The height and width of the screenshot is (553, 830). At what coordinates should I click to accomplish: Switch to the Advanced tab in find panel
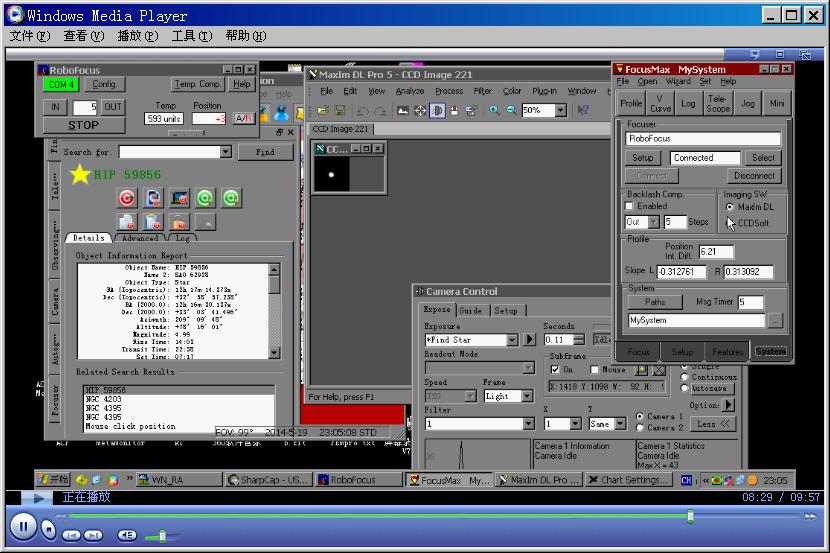pos(140,238)
